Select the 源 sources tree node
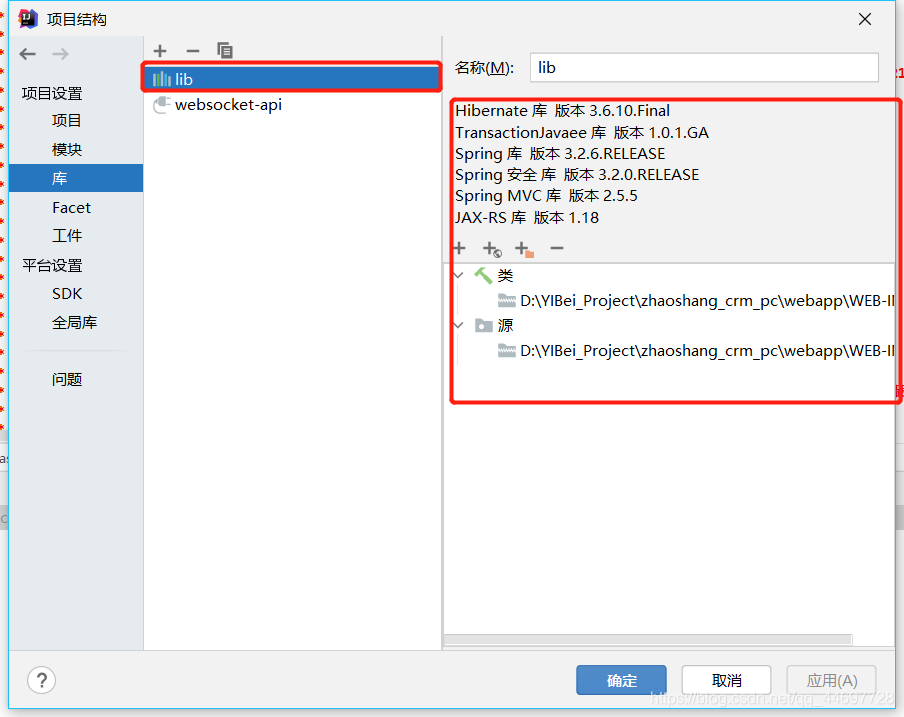Viewport: 904px width, 717px height. tap(506, 326)
